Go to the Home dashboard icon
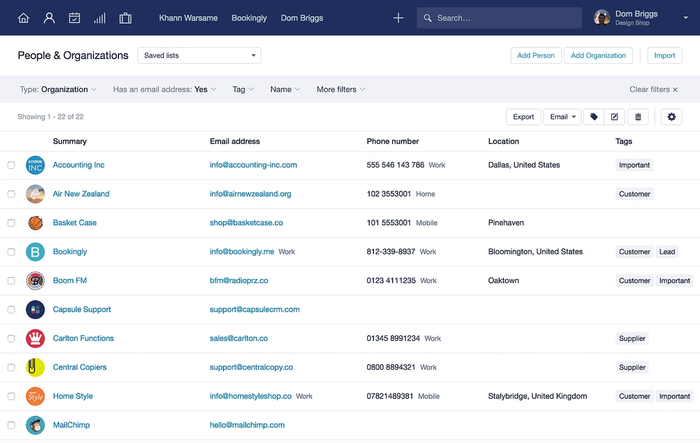The image size is (700, 443). pos(24,18)
